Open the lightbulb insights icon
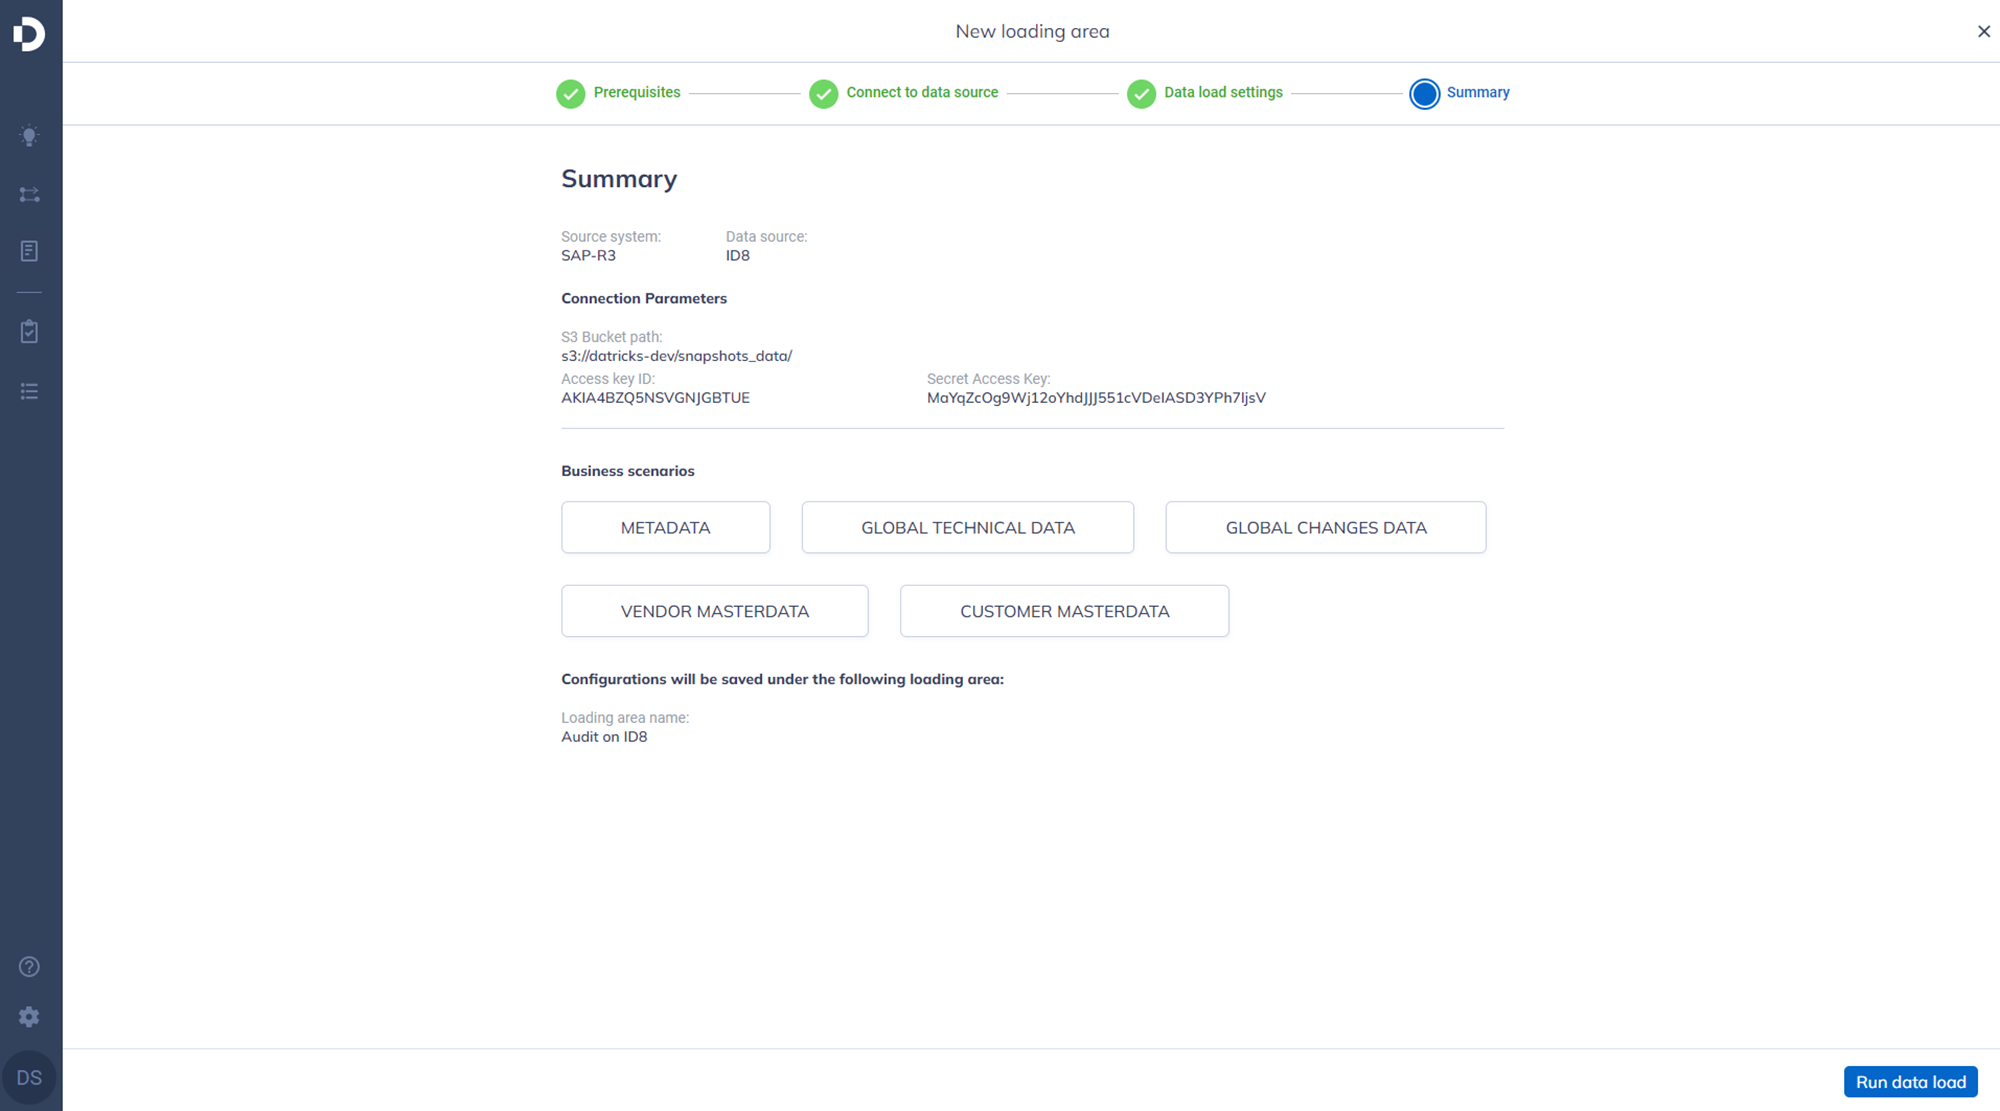 point(29,136)
